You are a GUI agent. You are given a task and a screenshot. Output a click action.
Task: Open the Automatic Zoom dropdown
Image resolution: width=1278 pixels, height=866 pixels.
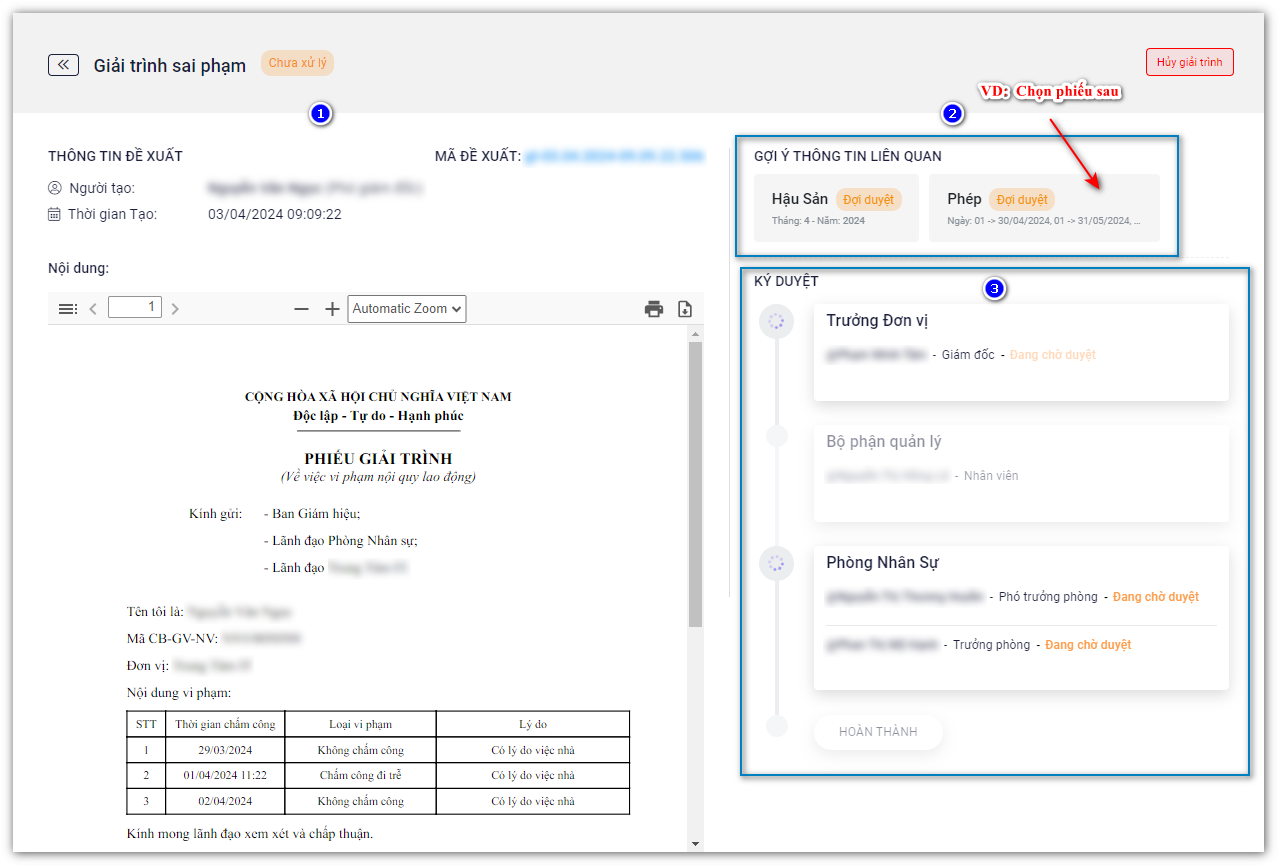[x=407, y=309]
